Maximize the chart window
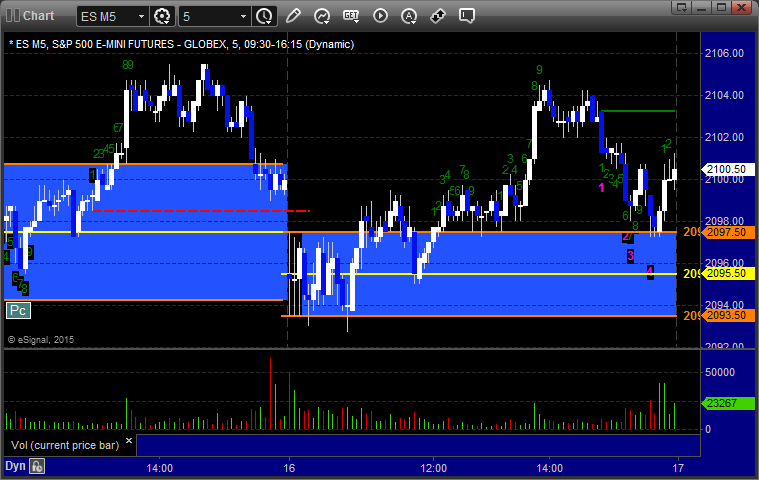 pos(721,7)
